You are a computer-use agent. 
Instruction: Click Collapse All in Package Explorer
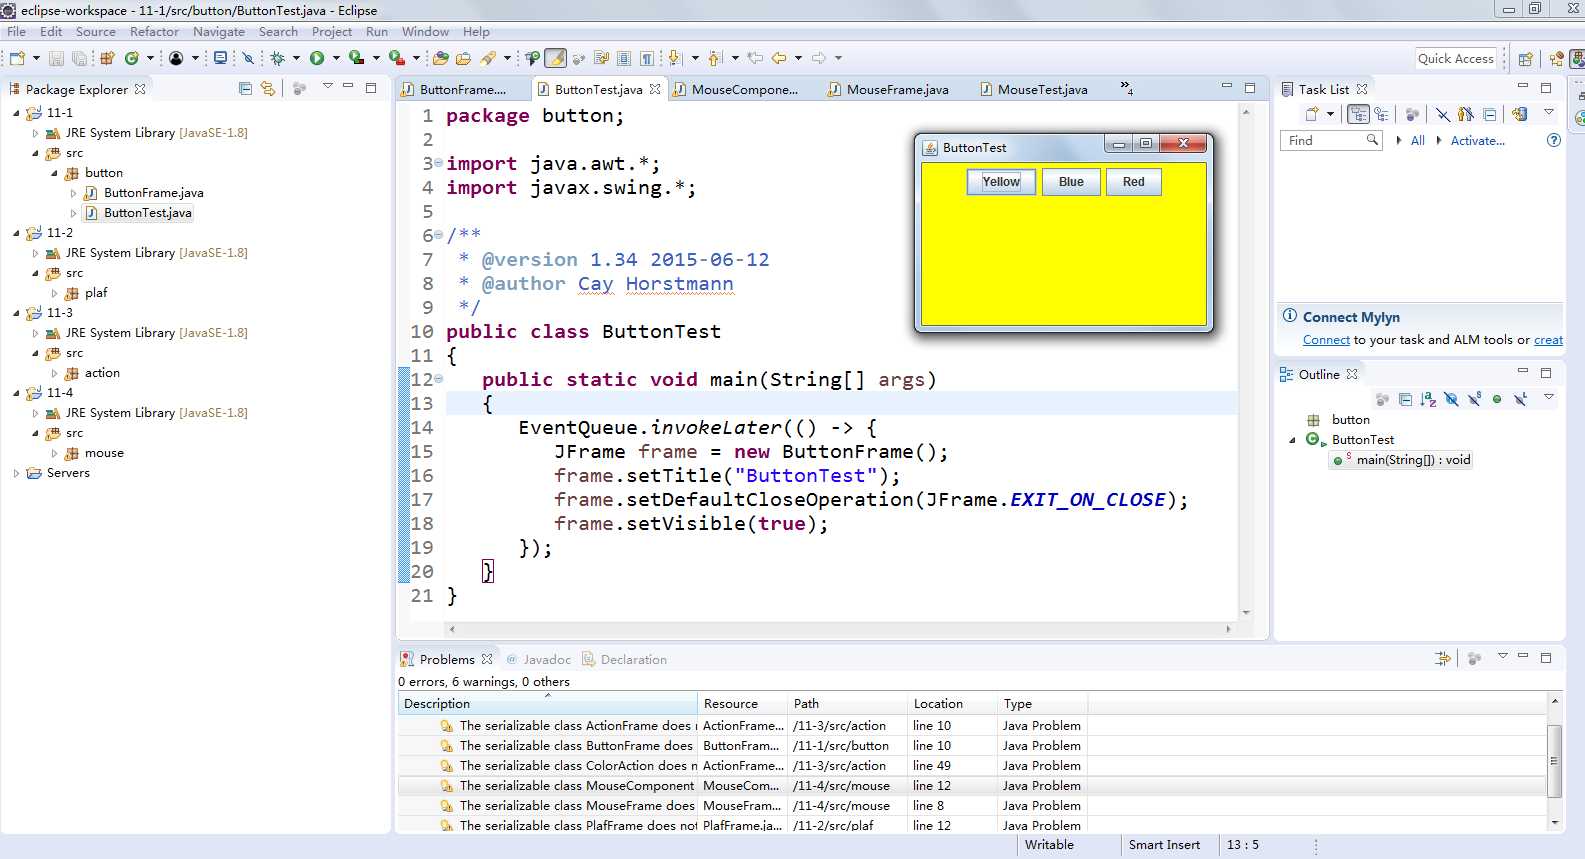point(246,88)
